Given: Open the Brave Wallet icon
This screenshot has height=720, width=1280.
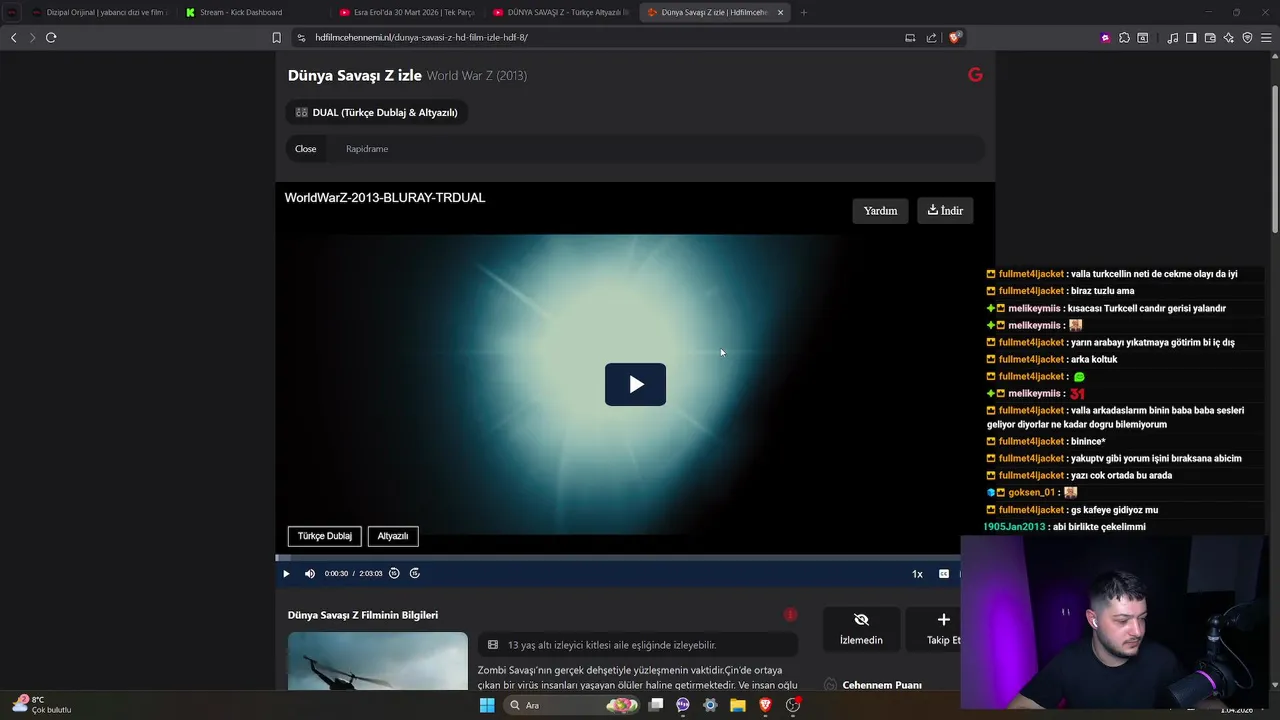Looking at the screenshot, I should tap(1210, 38).
